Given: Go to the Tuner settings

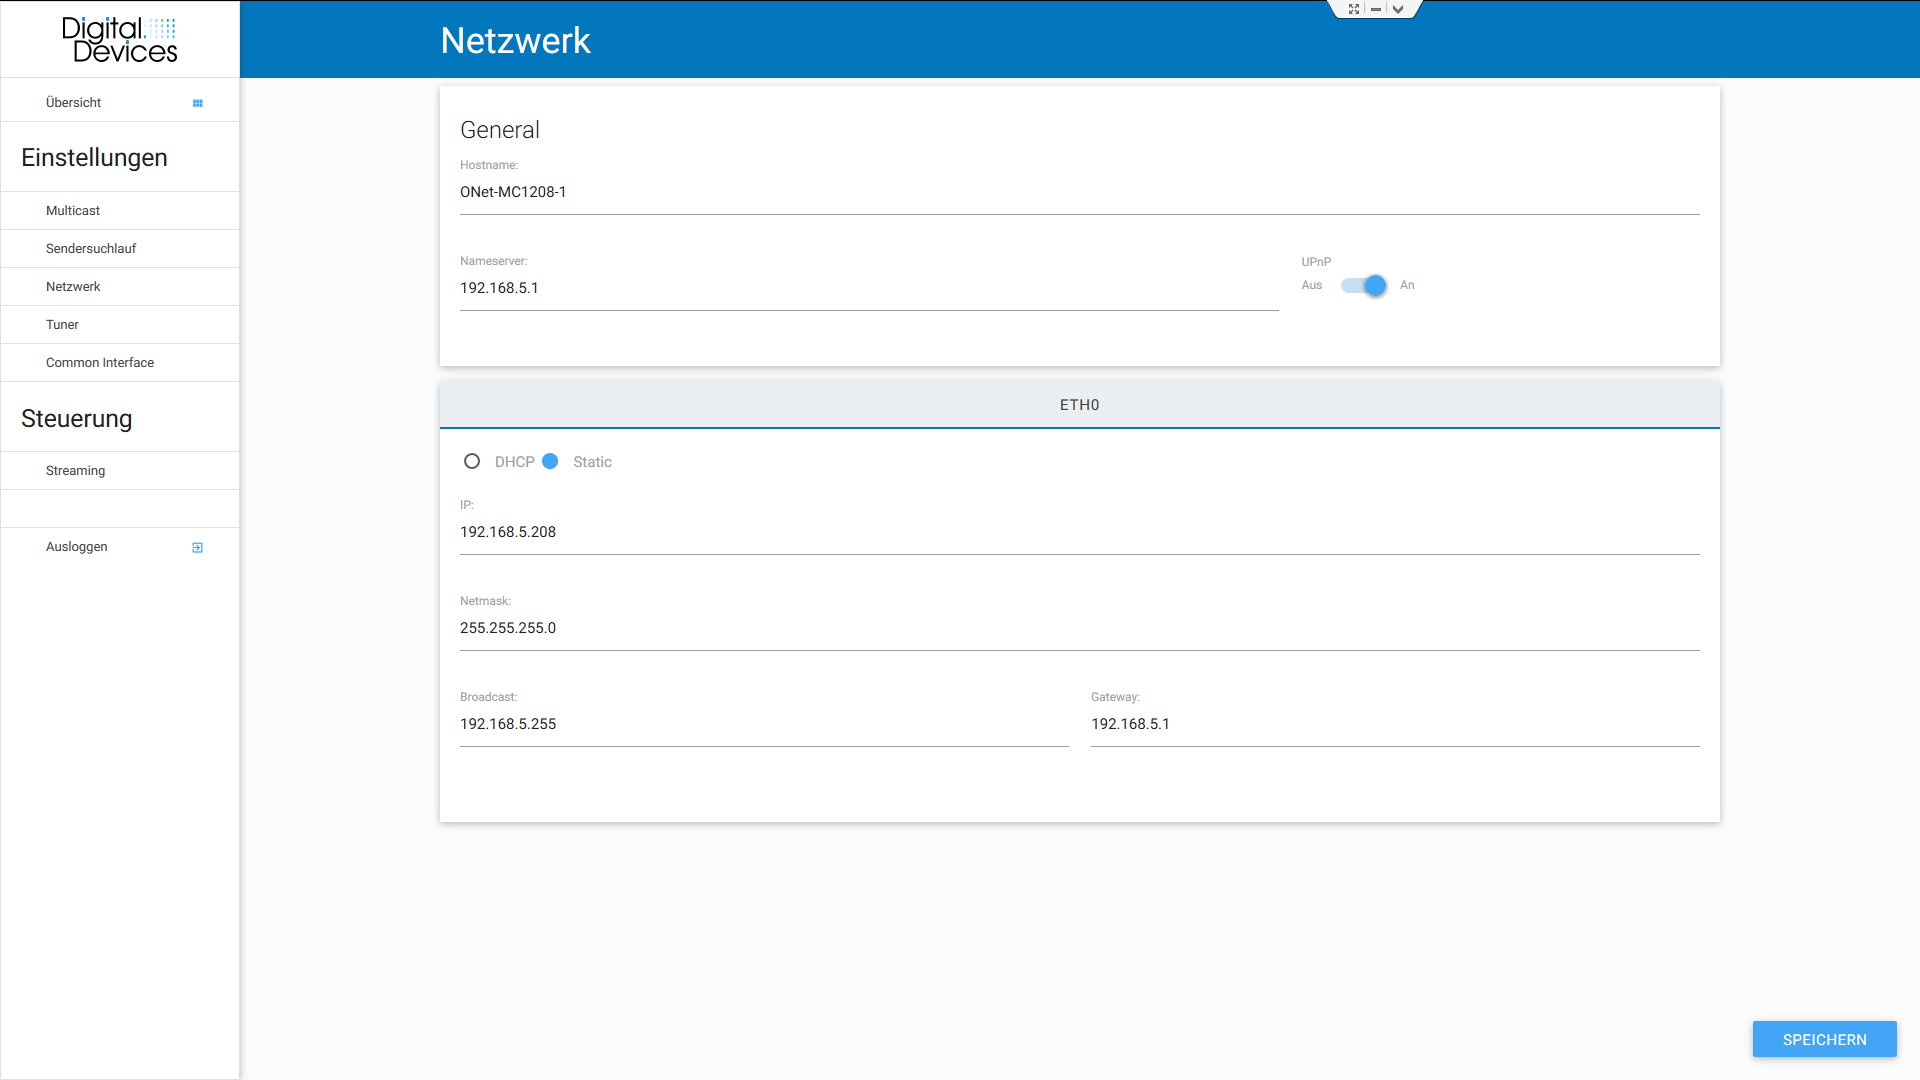Looking at the screenshot, I should pos(62,325).
